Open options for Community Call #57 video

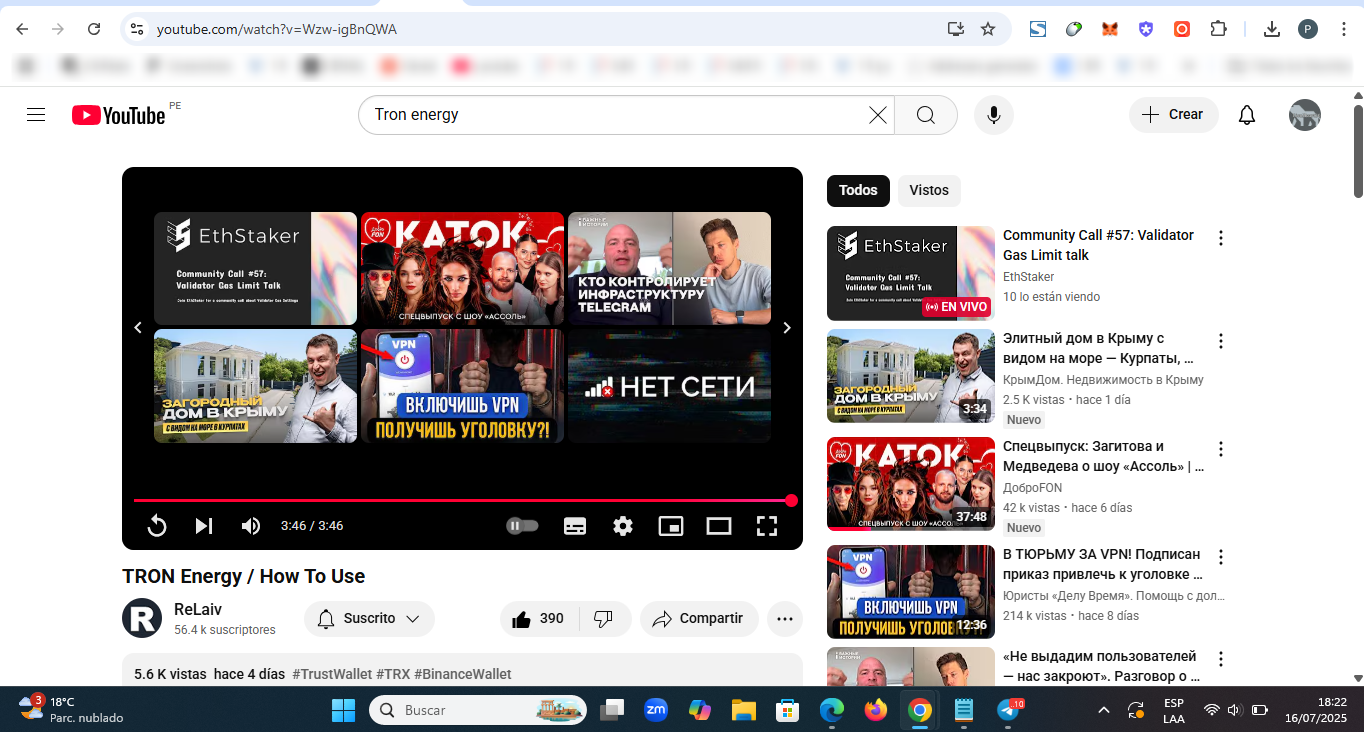pyautogui.click(x=1220, y=238)
